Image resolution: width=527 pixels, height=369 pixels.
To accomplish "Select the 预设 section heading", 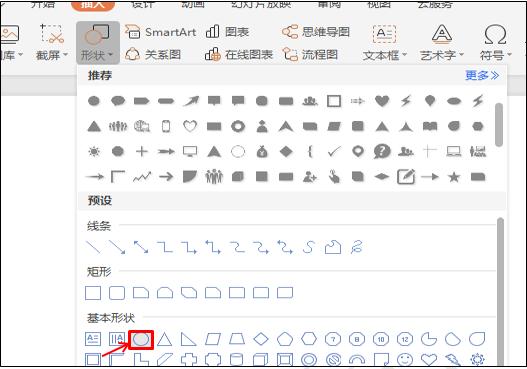I will point(100,201).
